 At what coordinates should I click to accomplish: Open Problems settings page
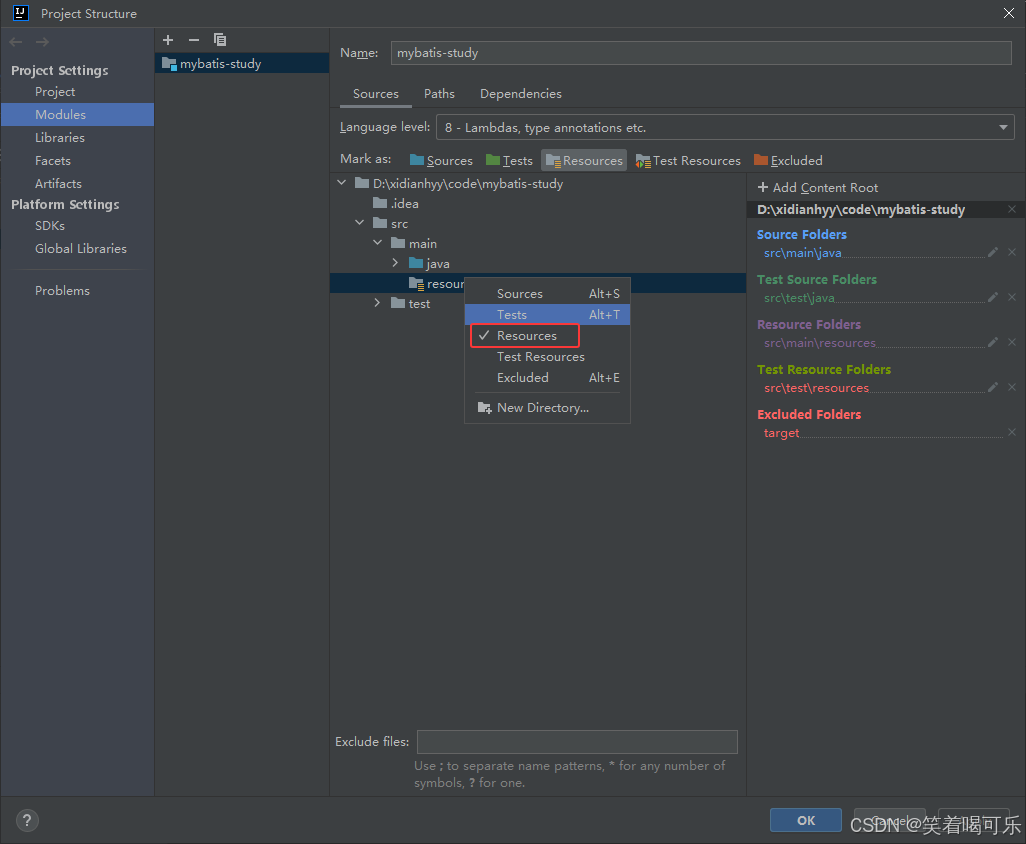(x=77, y=290)
